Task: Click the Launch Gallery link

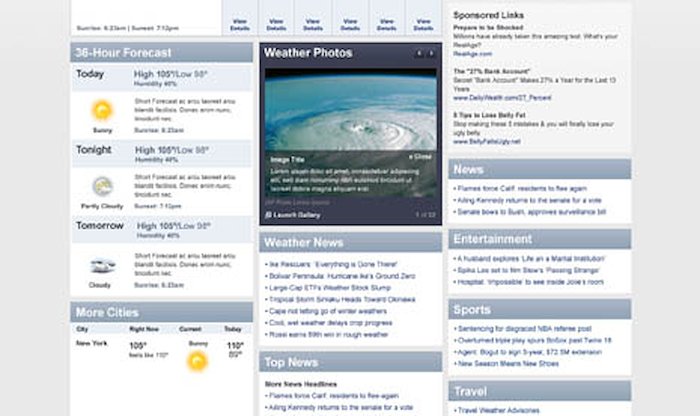Action: point(292,215)
